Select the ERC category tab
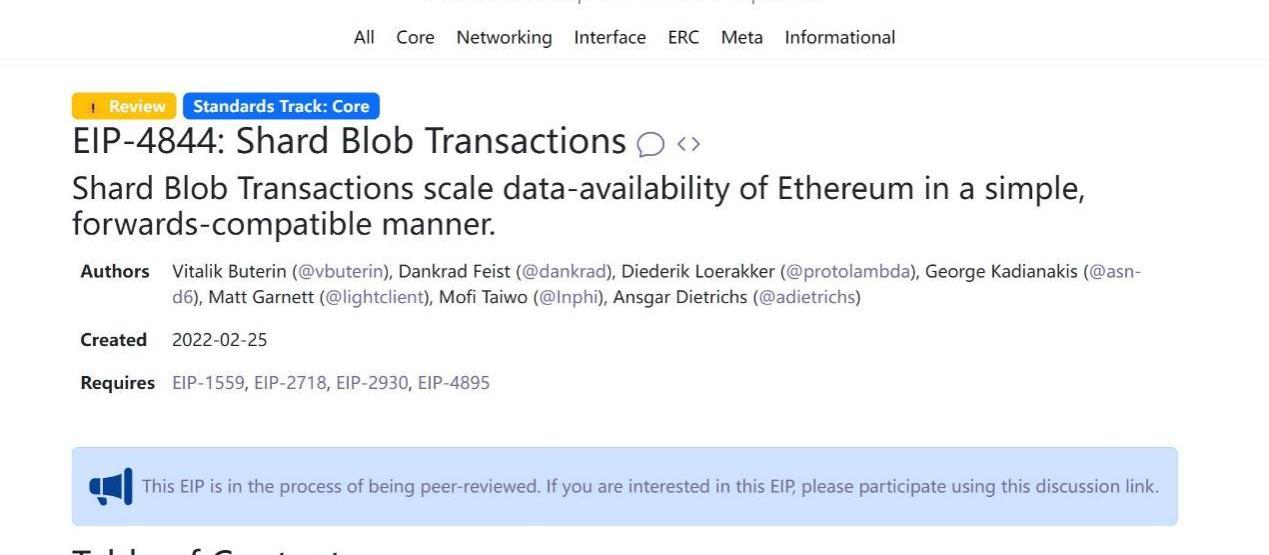Viewport: 1269px width, 555px height. (683, 38)
